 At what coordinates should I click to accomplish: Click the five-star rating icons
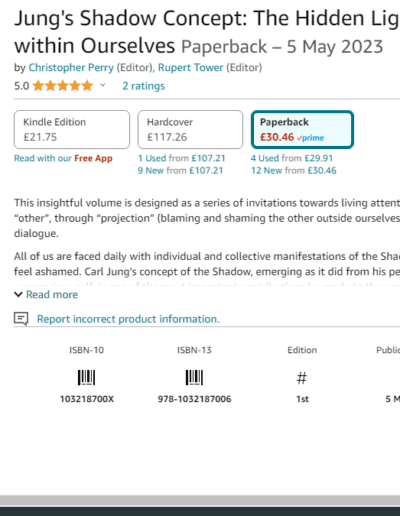coord(63,86)
